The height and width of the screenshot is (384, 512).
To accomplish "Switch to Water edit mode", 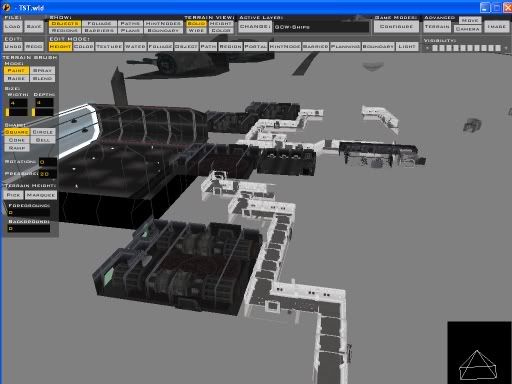I will coord(135,47).
